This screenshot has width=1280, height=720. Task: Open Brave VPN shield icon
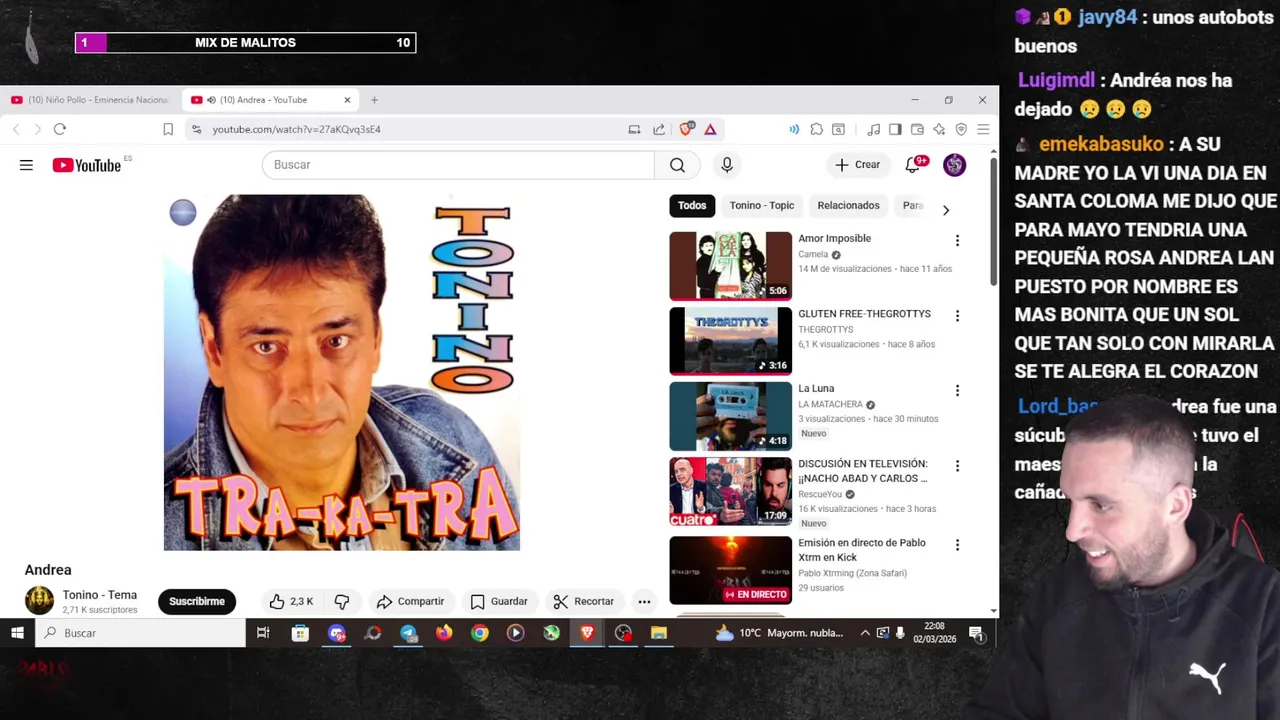961,129
